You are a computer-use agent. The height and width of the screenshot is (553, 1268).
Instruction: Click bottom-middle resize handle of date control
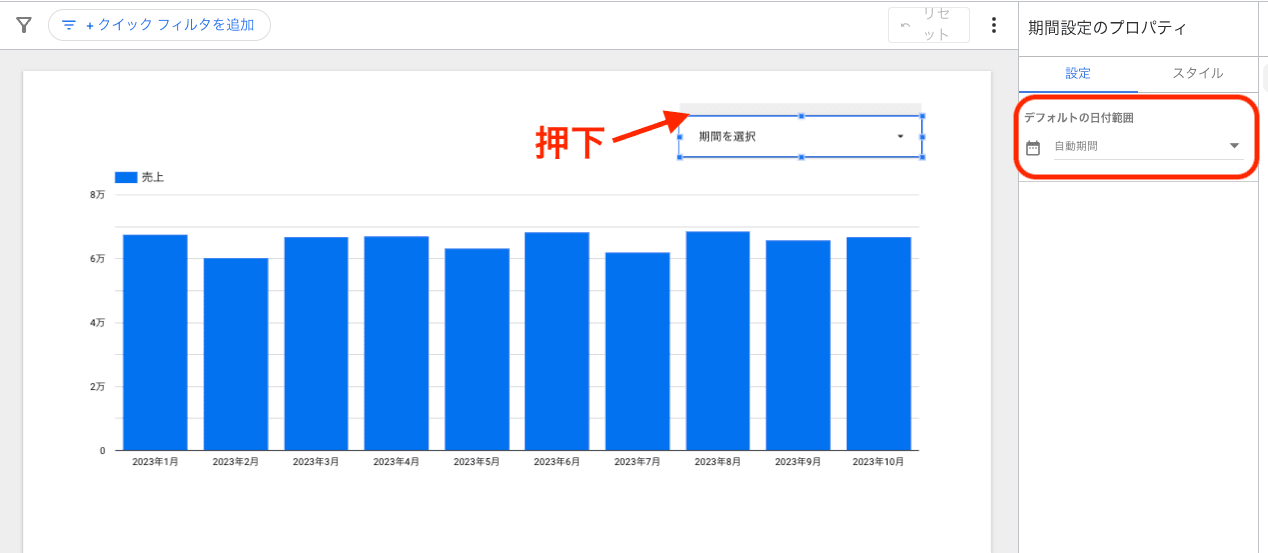tap(800, 157)
